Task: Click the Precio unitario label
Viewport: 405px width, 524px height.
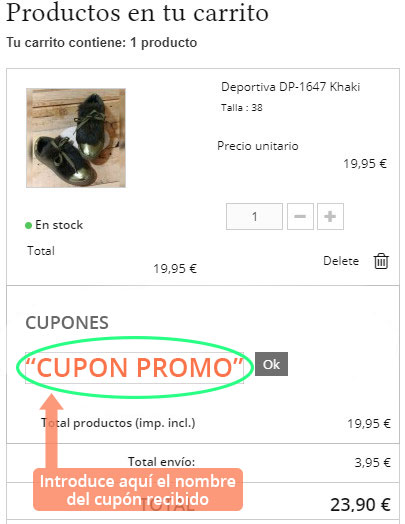Action: pos(258,146)
